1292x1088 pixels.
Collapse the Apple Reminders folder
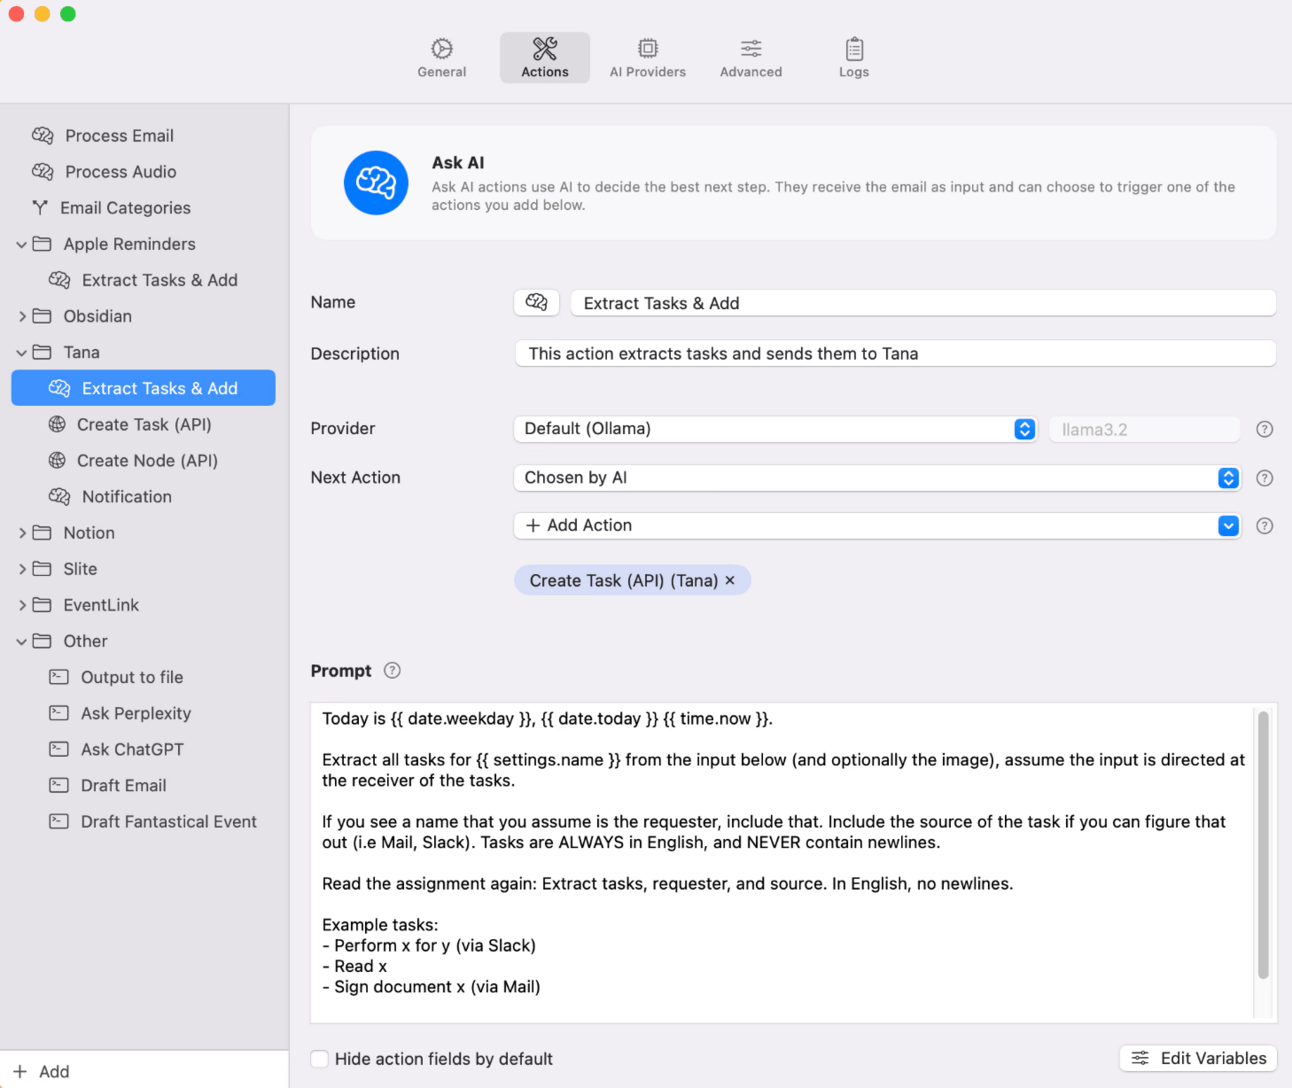[21, 244]
